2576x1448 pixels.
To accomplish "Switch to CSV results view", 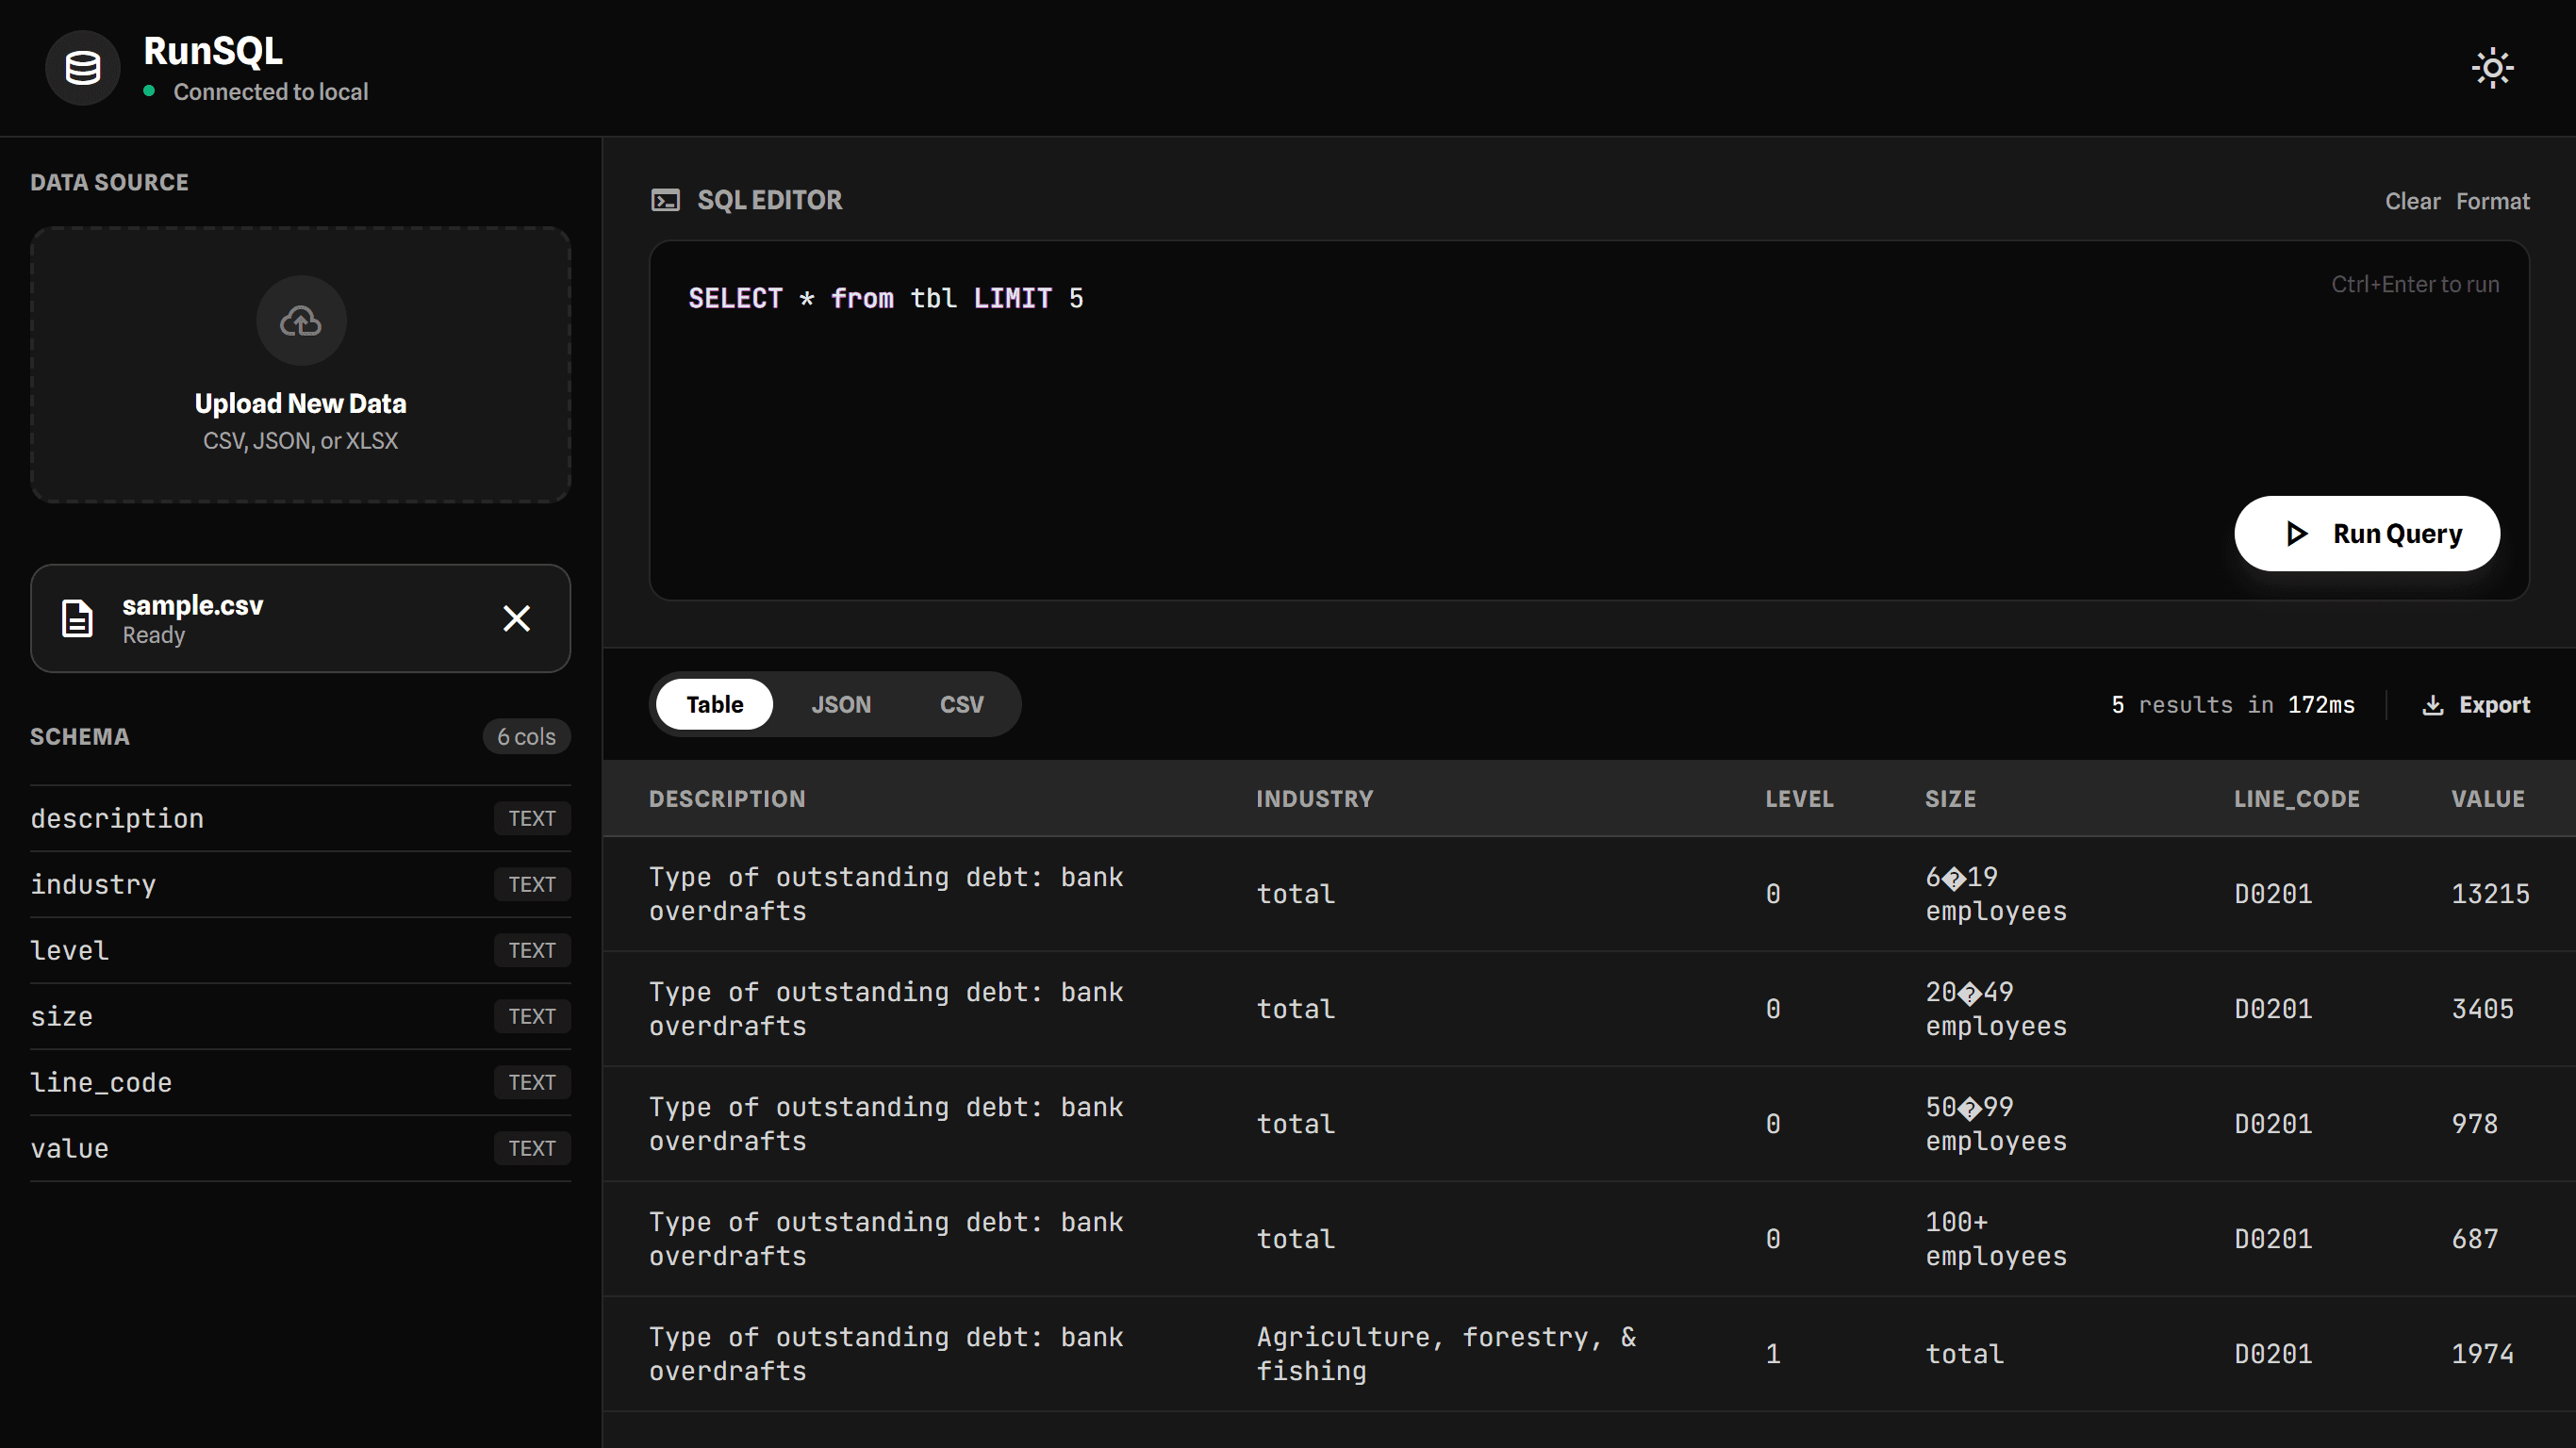I will pos(961,704).
